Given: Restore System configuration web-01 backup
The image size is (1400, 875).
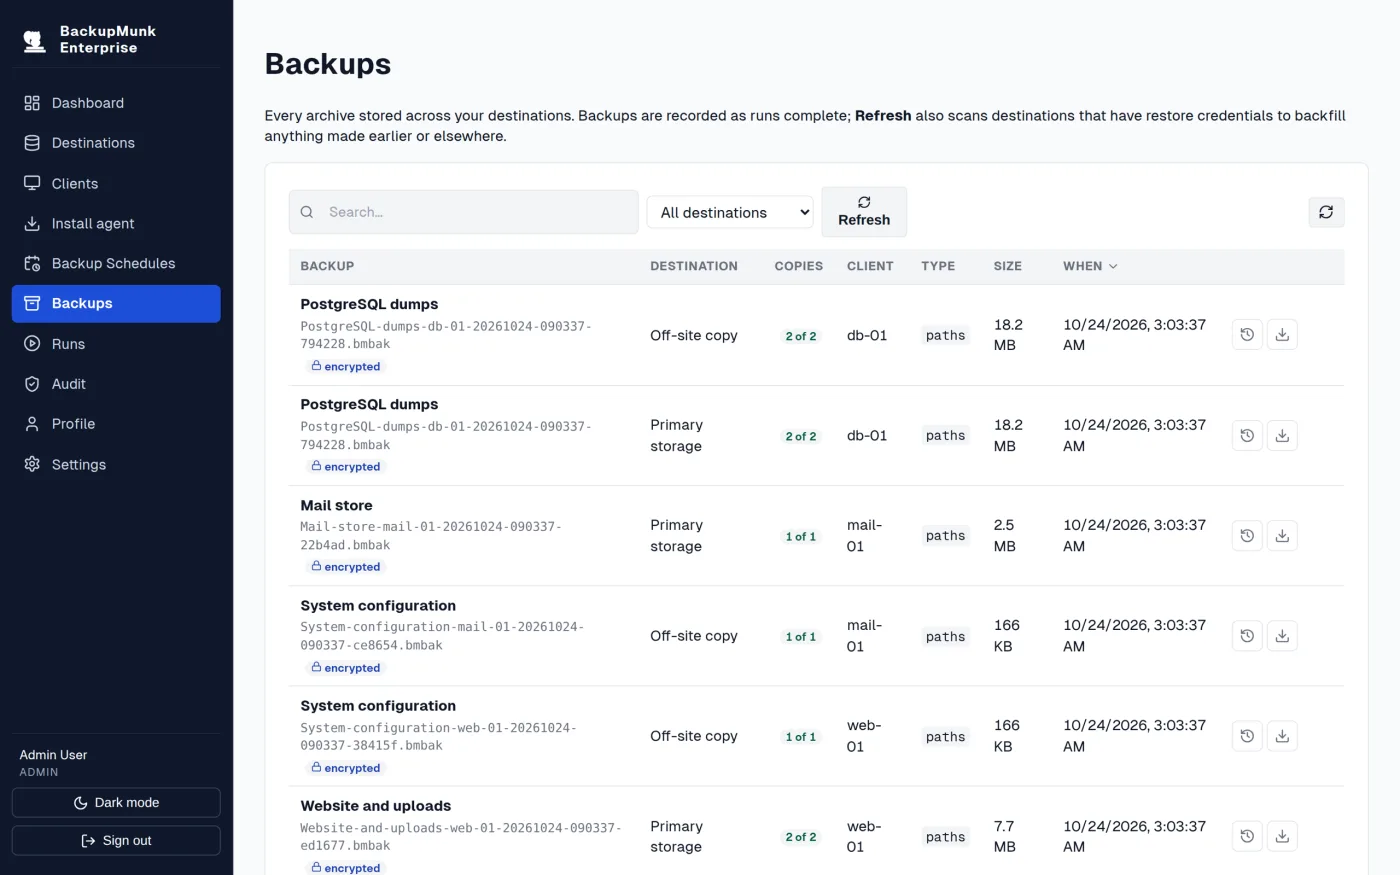Looking at the screenshot, I should (x=1247, y=736).
